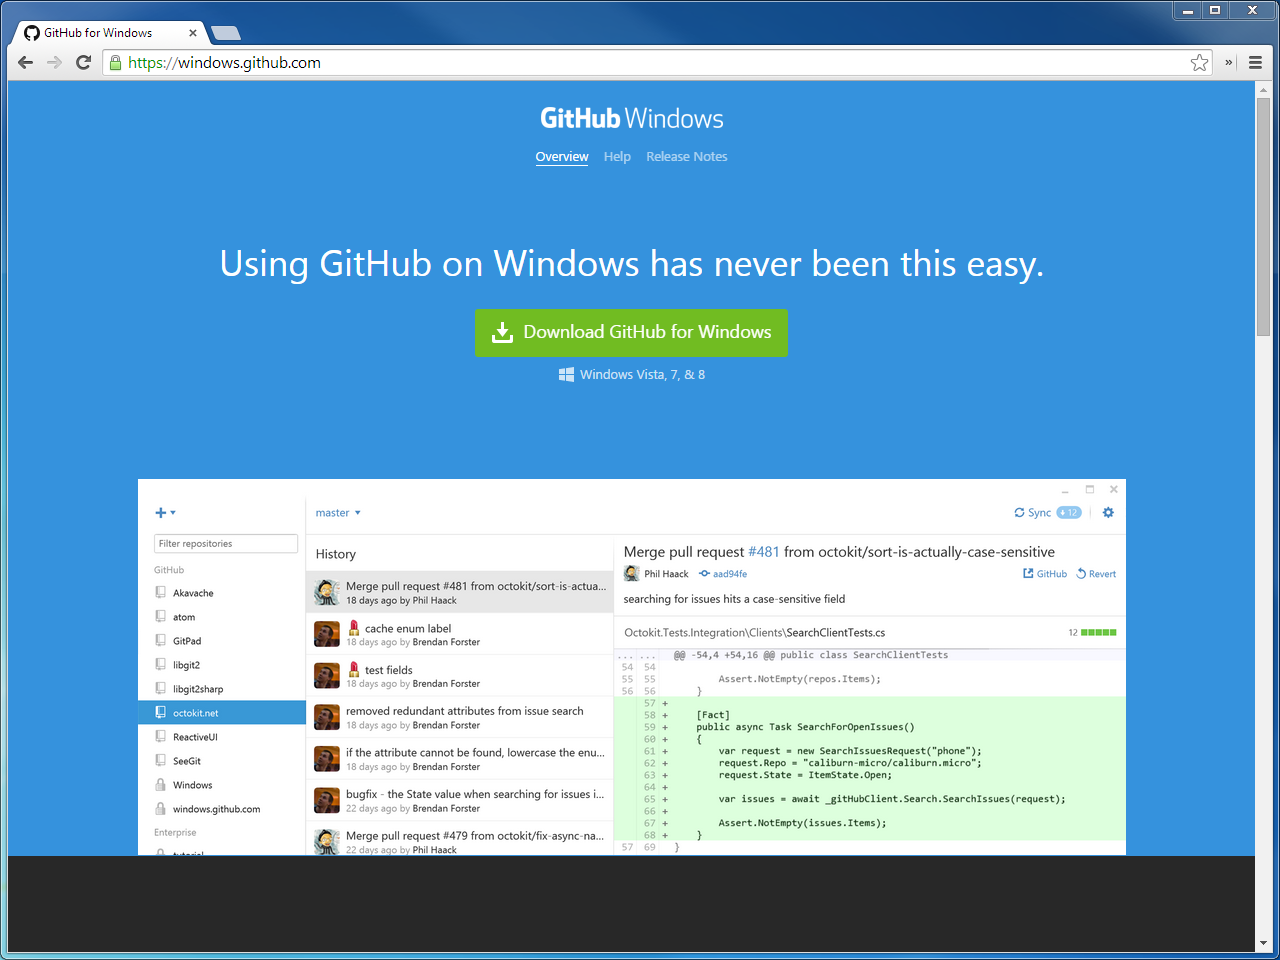Click the Revert link text
The height and width of the screenshot is (960, 1280).
1102,574
